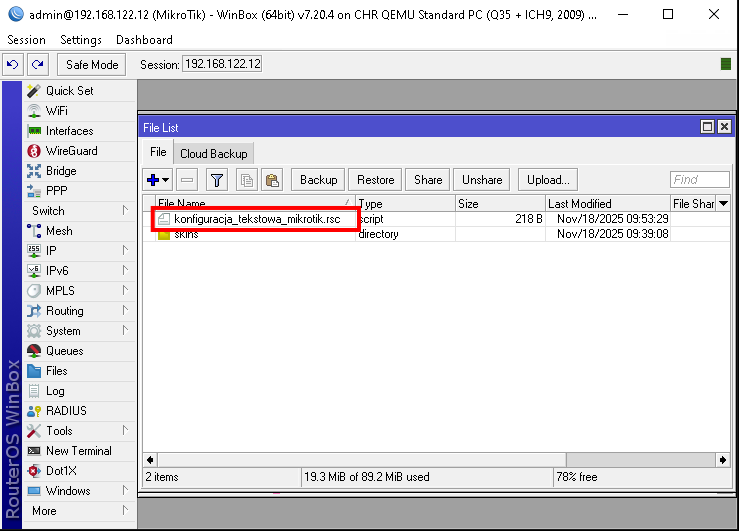
Task: Switch to the File tab
Action: [158, 152]
